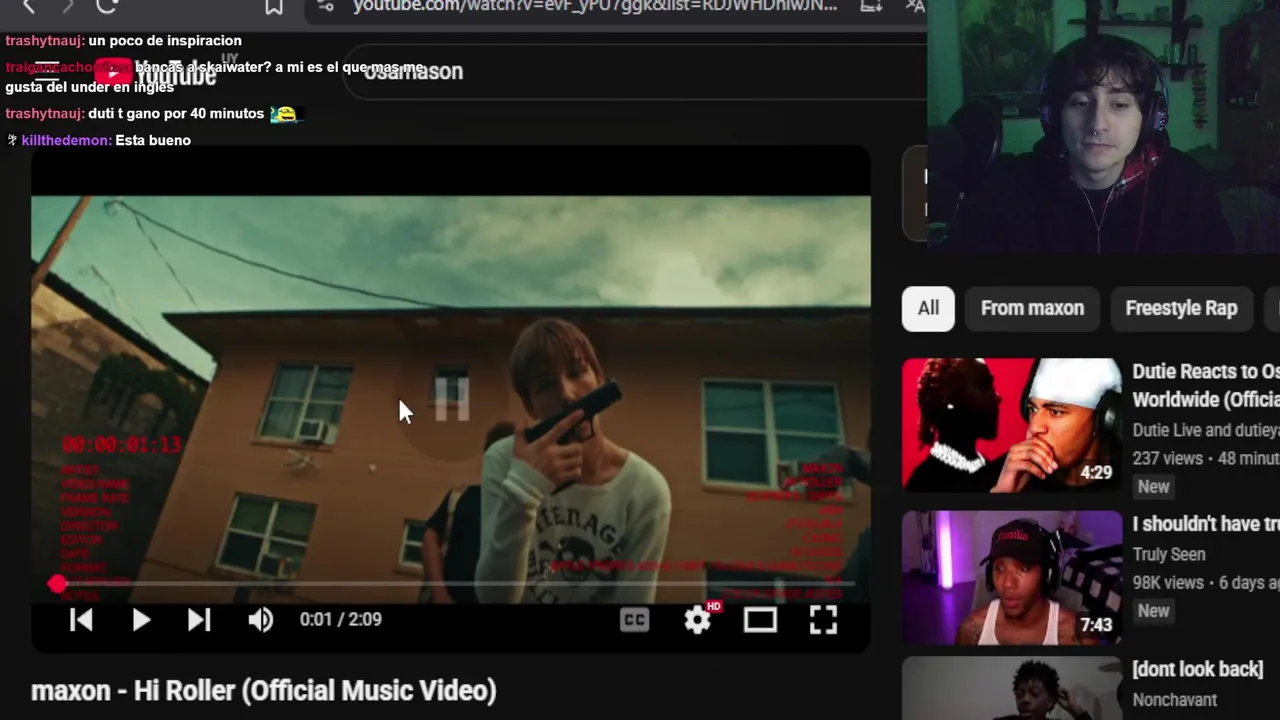1280x720 pixels.
Task: Open the I shouldn't have video title
Action: (x=1206, y=524)
